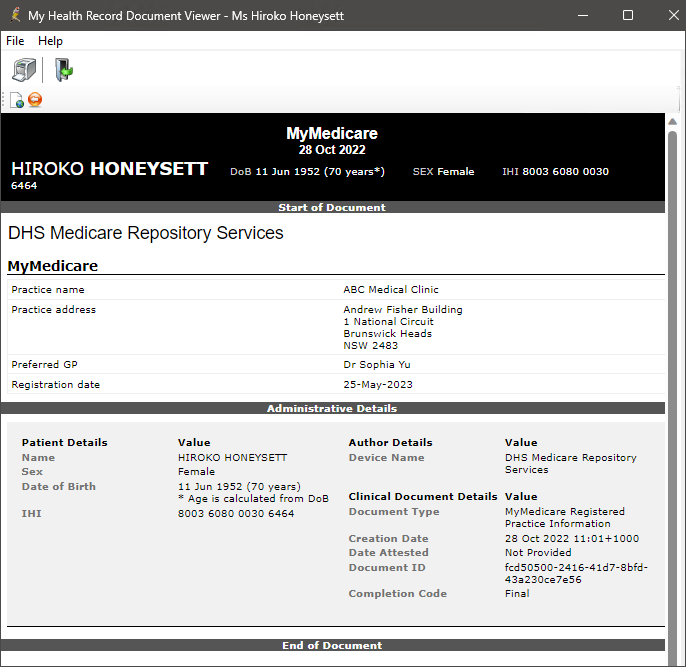
Task: Click the Start of Document bar
Action: tap(332, 207)
